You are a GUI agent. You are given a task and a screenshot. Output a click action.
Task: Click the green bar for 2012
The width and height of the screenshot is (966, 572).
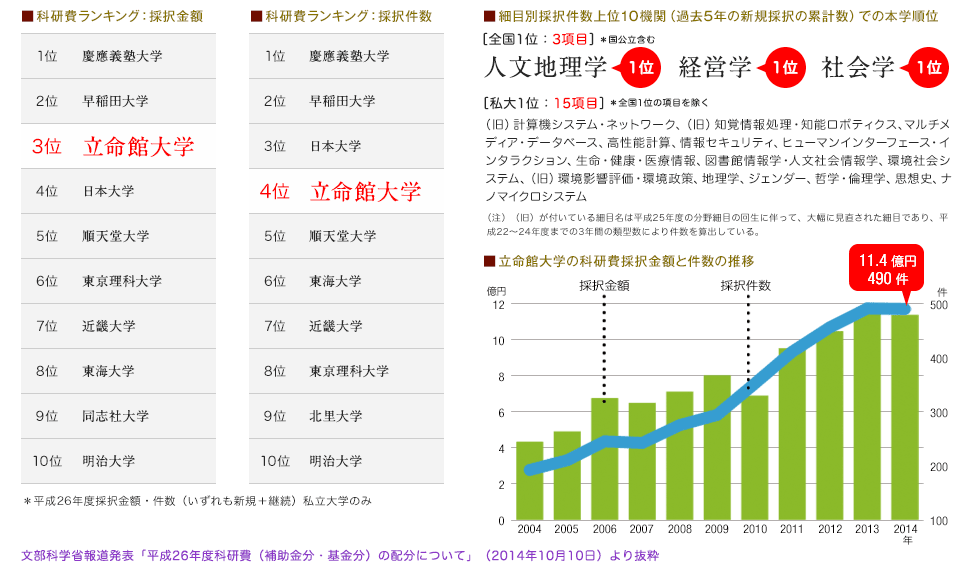click(x=830, y=425)
